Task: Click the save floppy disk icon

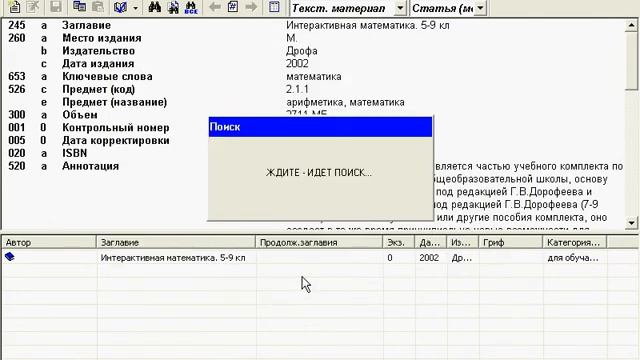Action: coord(56,7)
